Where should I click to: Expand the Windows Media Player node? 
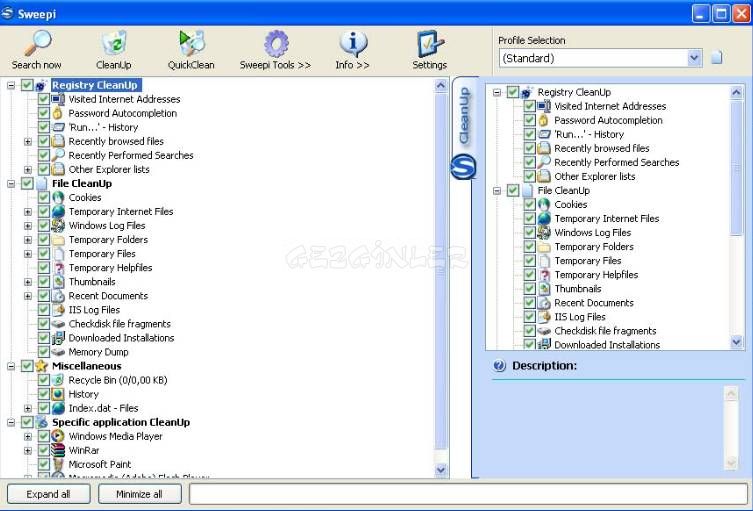point(28,437)
